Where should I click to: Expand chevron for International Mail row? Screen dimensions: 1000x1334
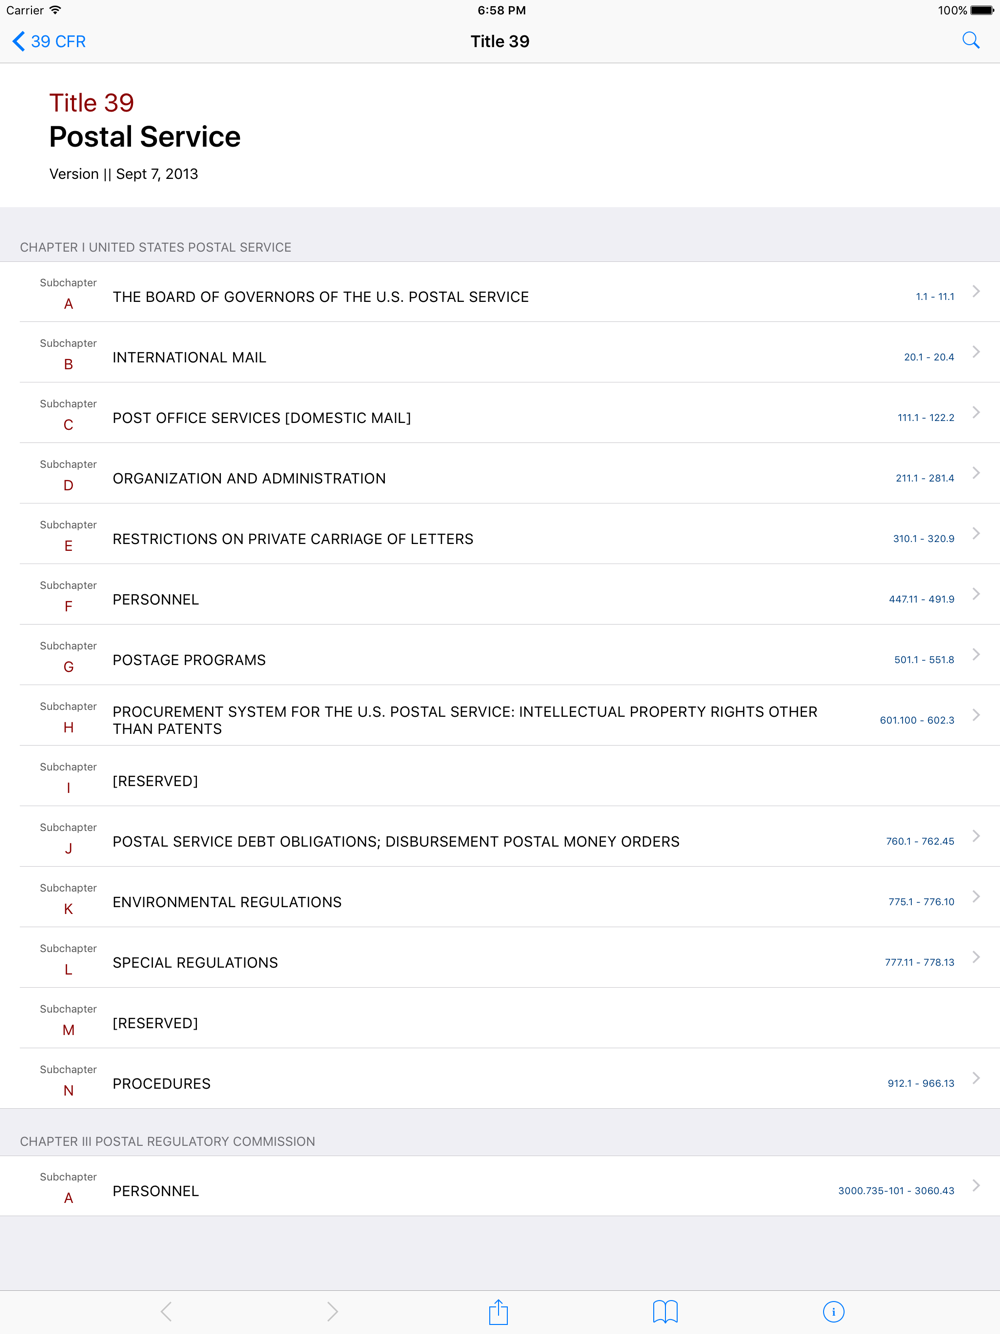click(976, 352)
